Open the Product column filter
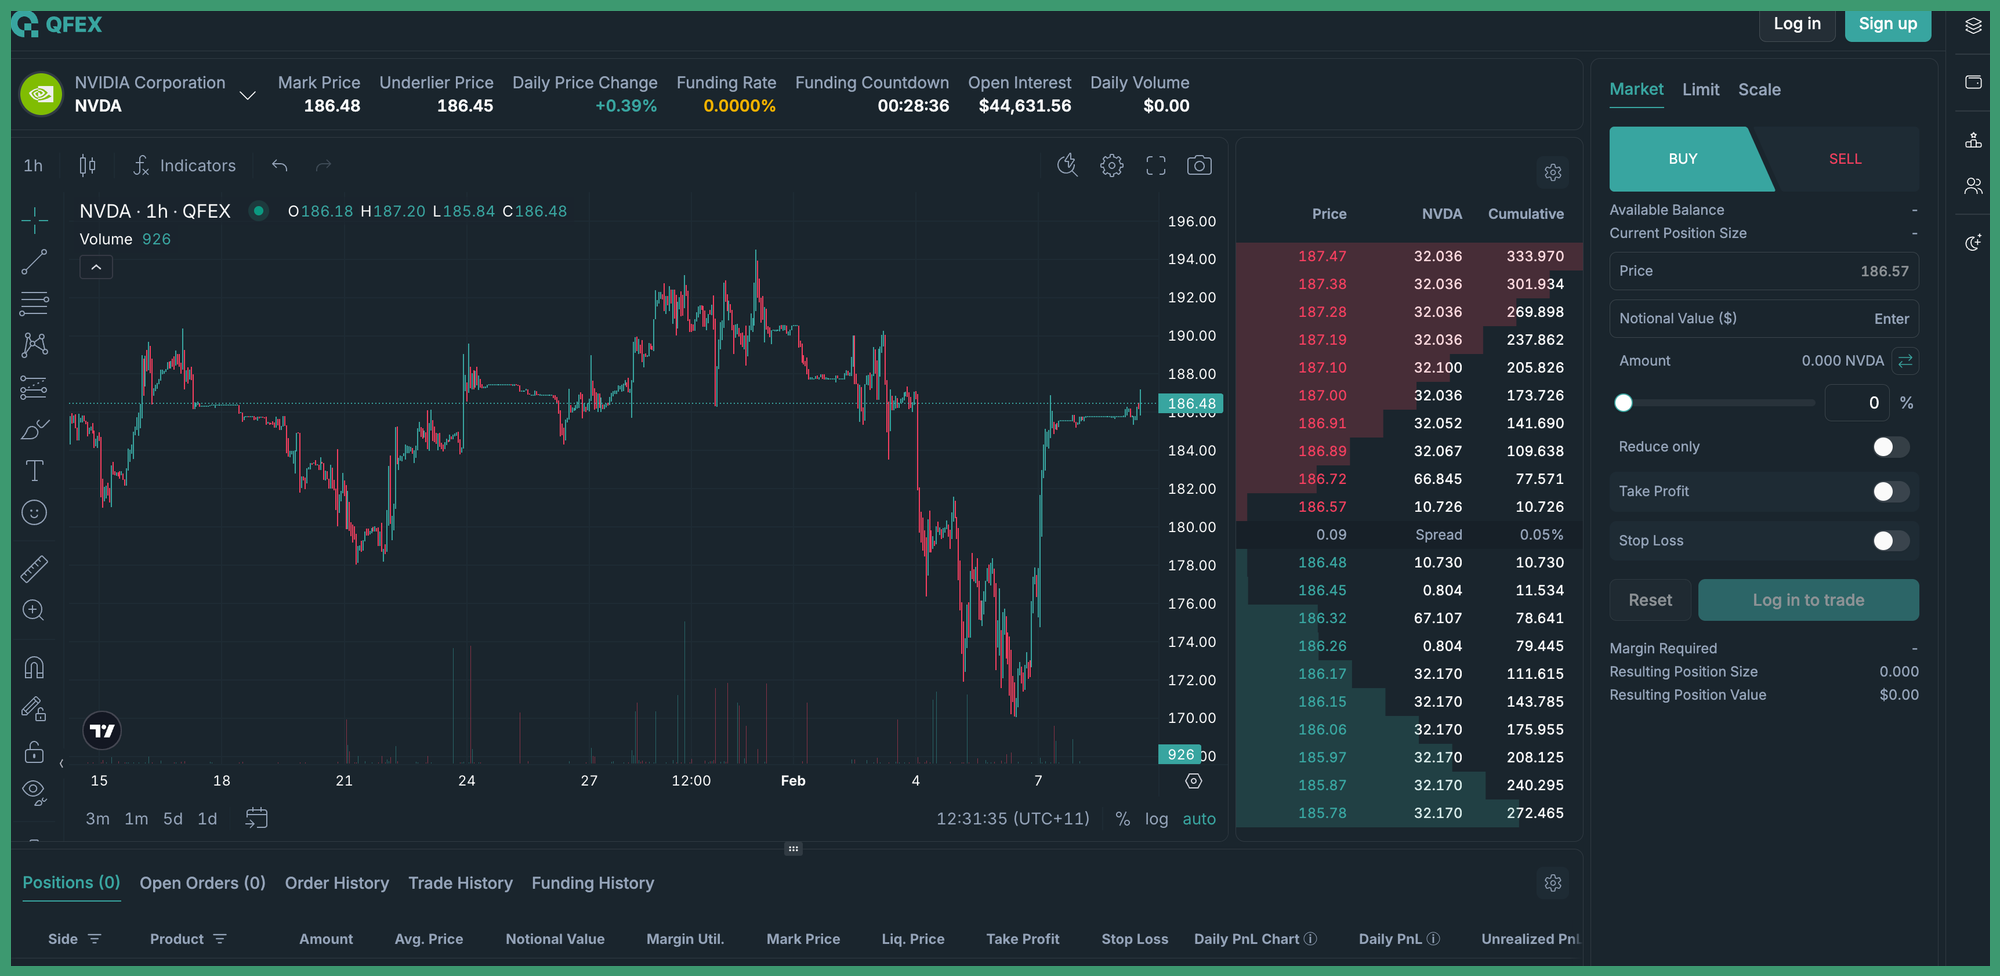The image size is (2000, 976). coord(220,939)
